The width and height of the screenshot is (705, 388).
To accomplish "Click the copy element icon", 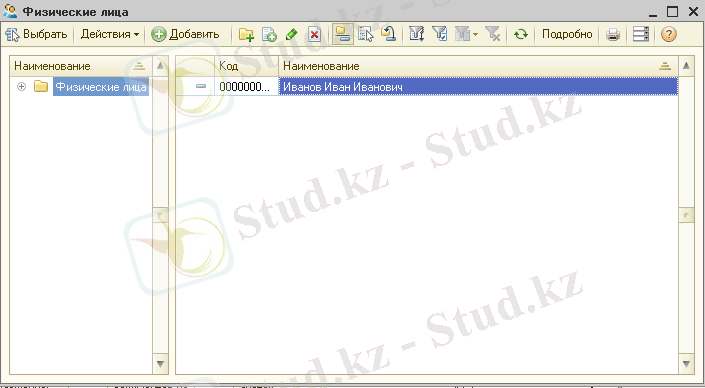I will (269, 35).
